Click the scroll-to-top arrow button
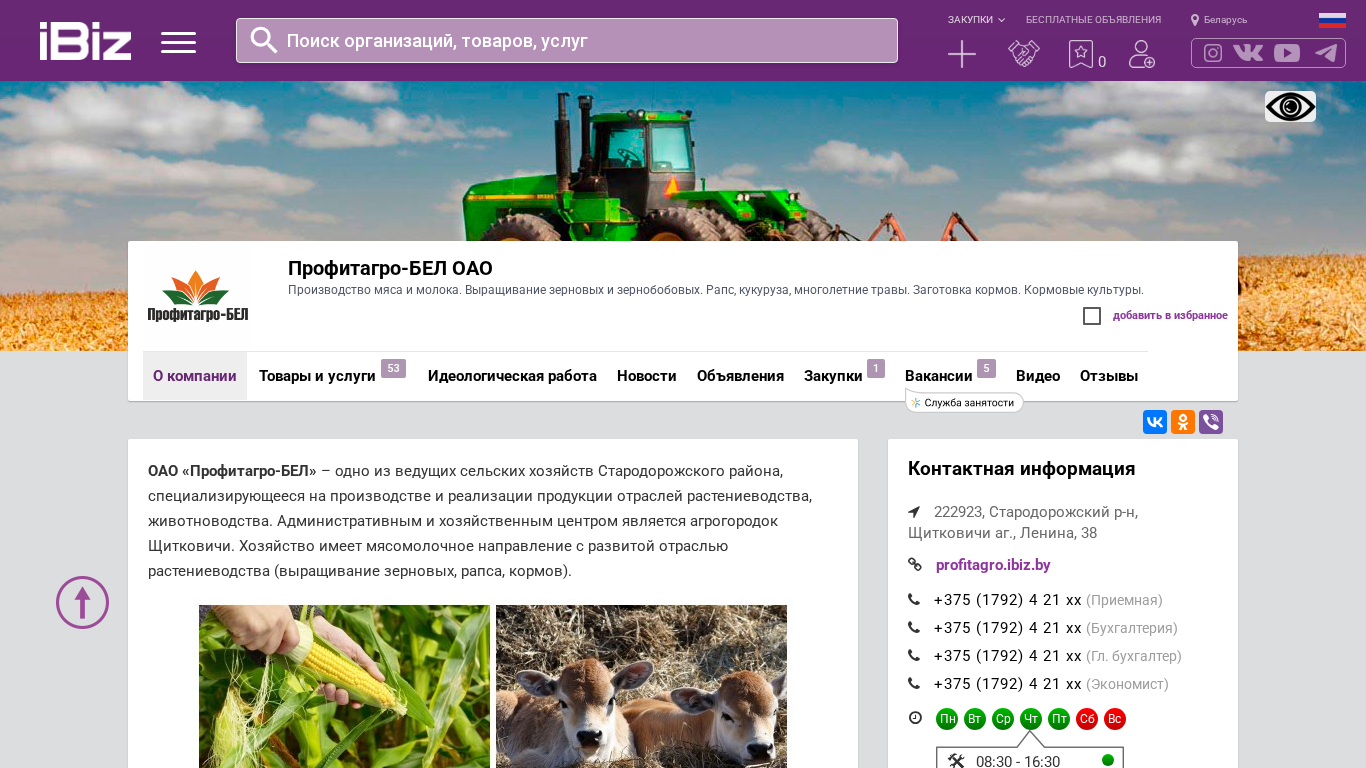This screenshot has width=1366, height=768. 82,602
